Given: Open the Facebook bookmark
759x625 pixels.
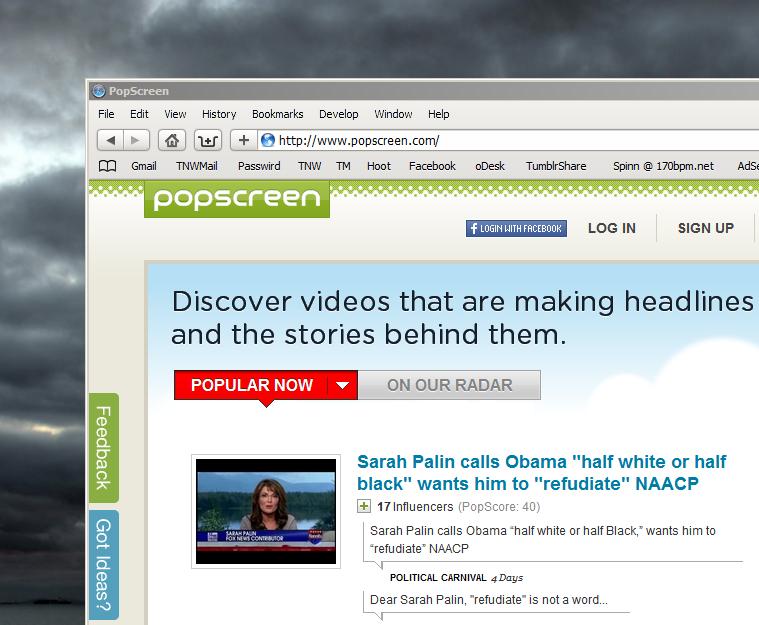Looking at the screenshot, I should pyautogui.click(x=432, y=166).
